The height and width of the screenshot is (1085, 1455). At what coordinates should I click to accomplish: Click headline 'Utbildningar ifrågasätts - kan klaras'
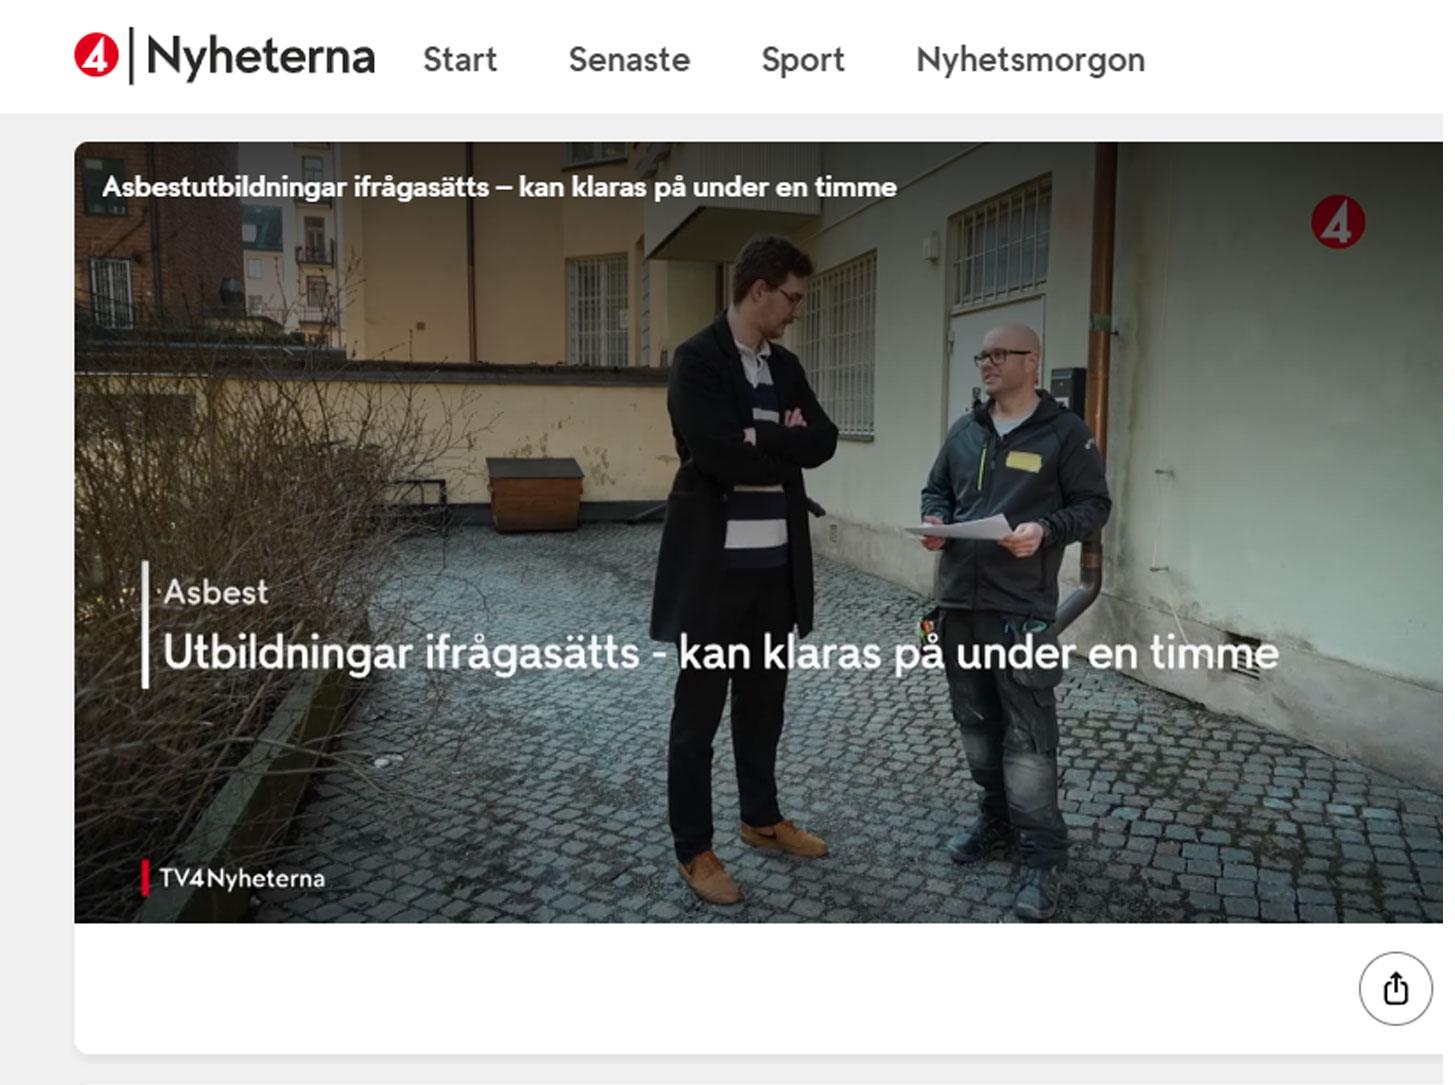[x=720, y=653]
